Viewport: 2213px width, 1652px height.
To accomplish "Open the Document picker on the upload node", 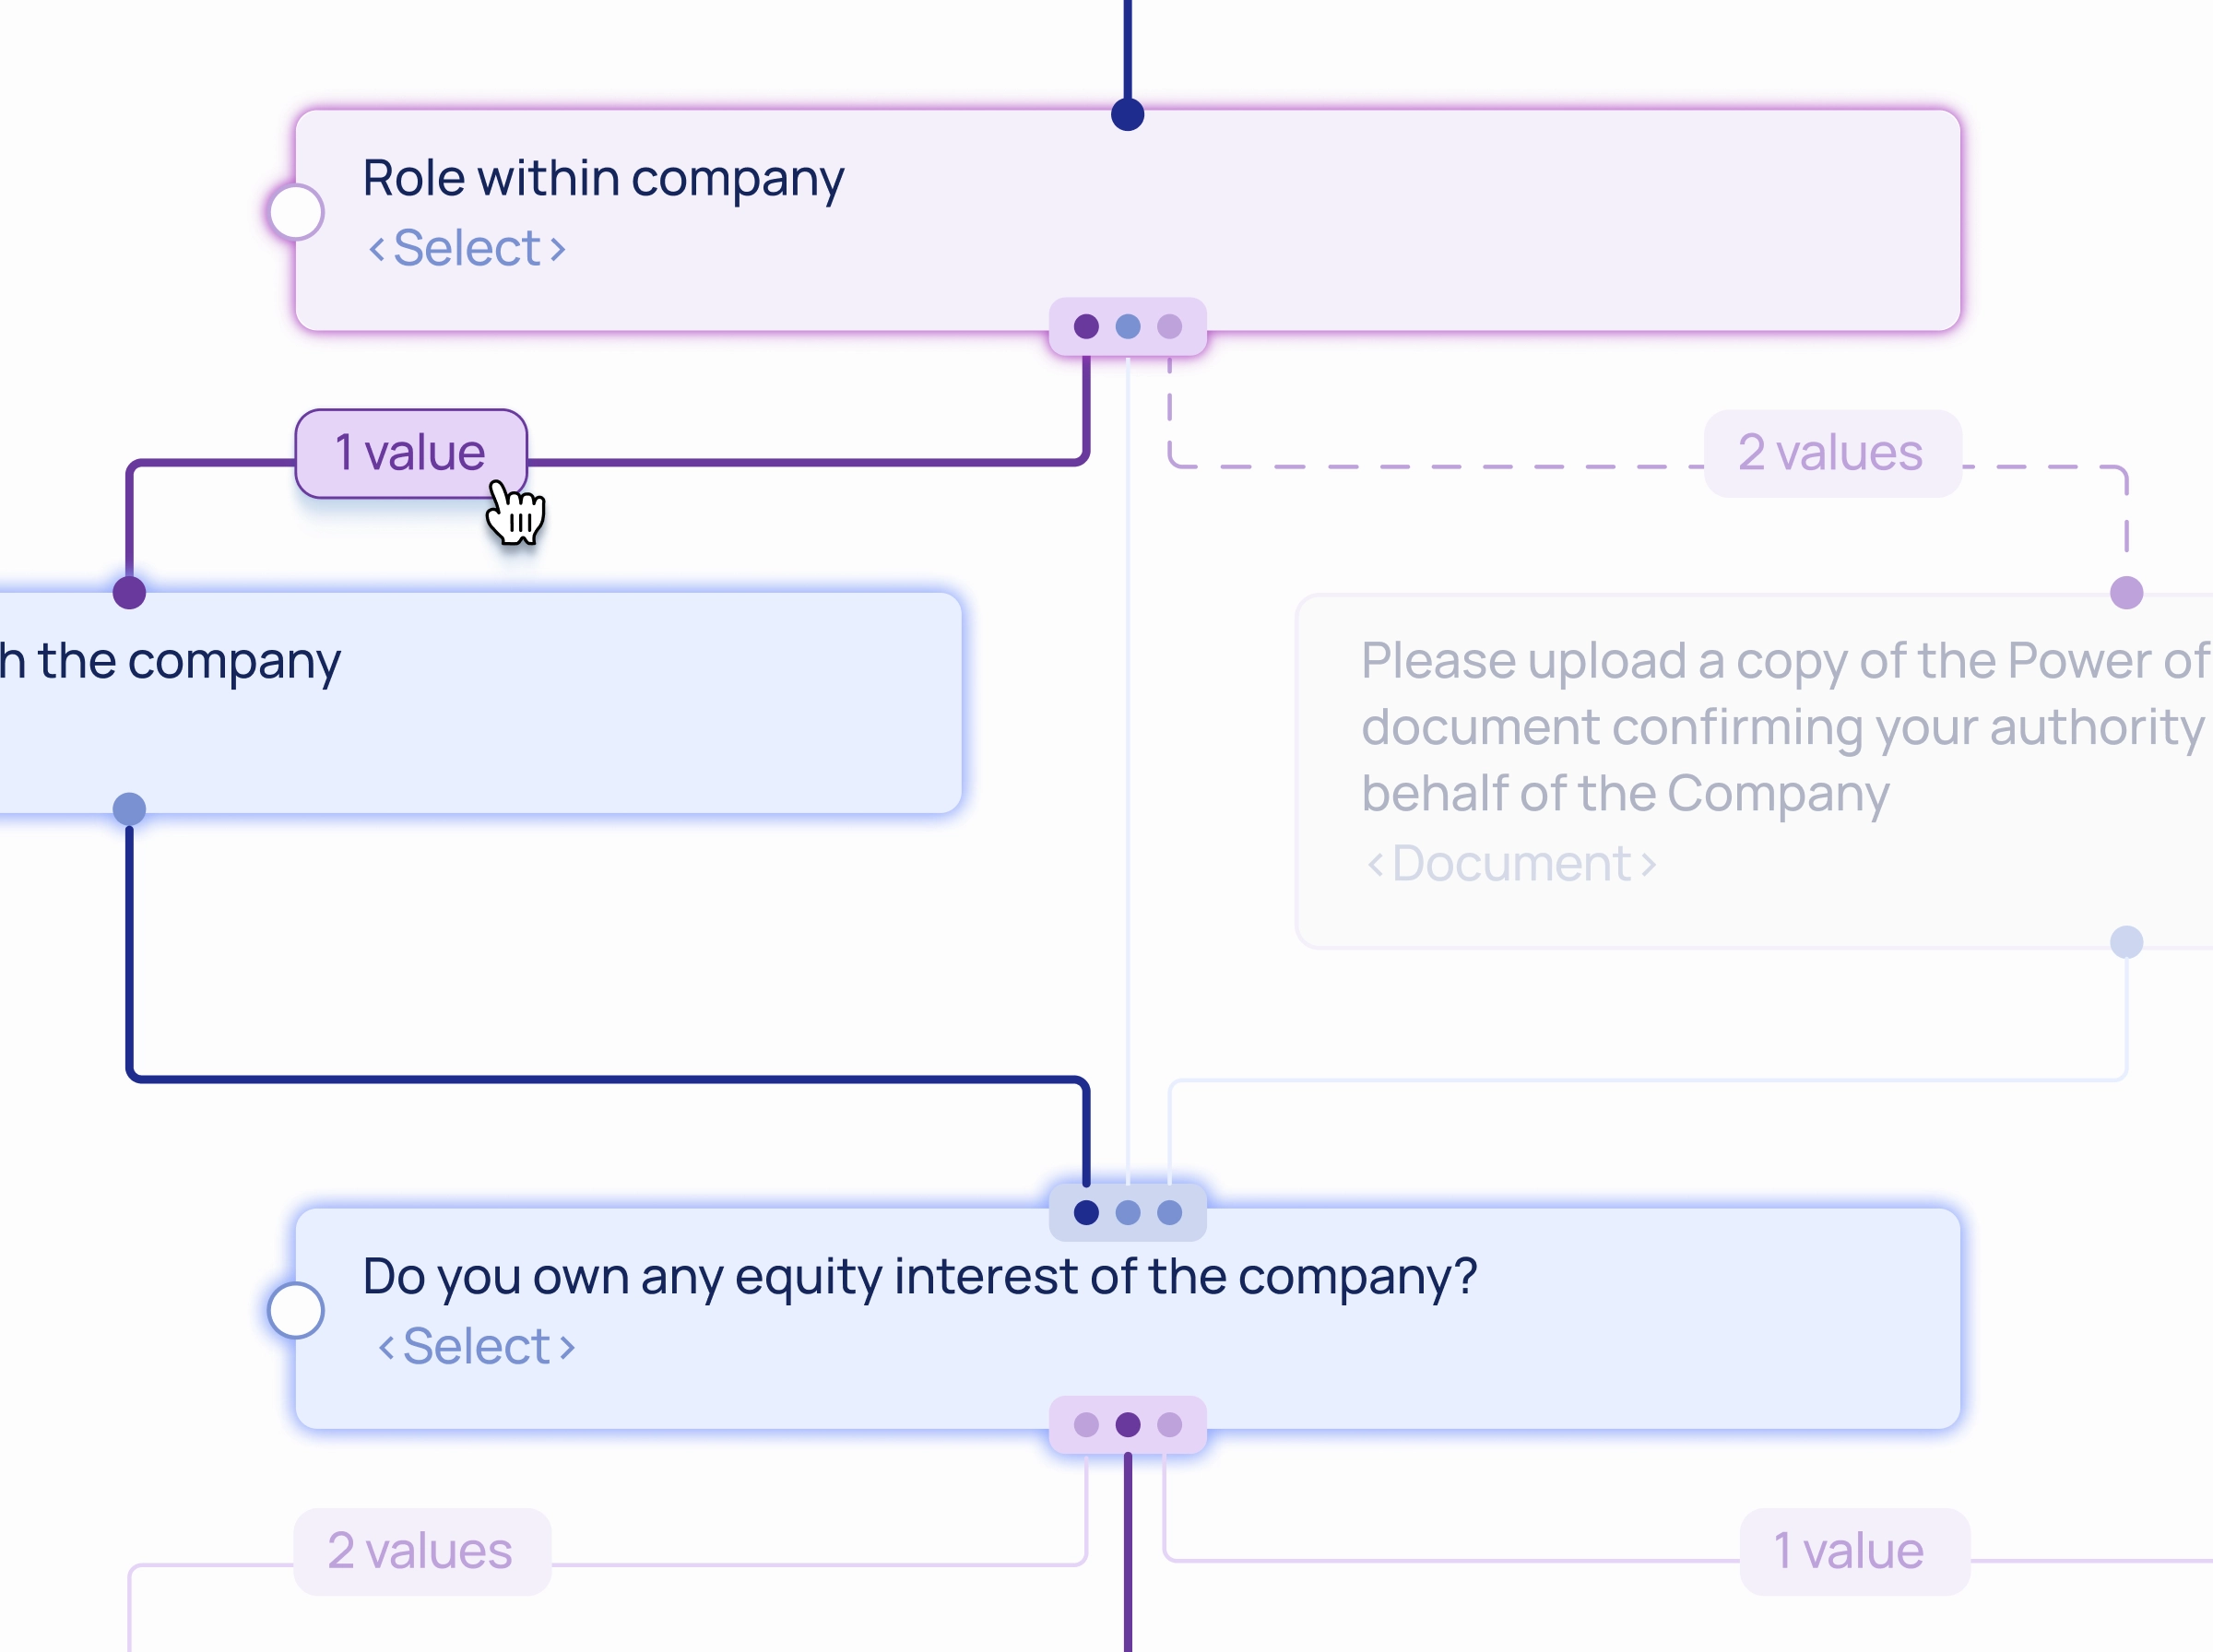I will tap(1510, 862).
